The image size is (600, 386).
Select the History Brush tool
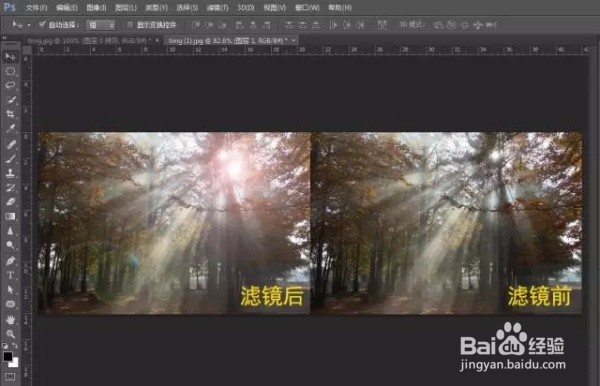click(x=10, y=187)
